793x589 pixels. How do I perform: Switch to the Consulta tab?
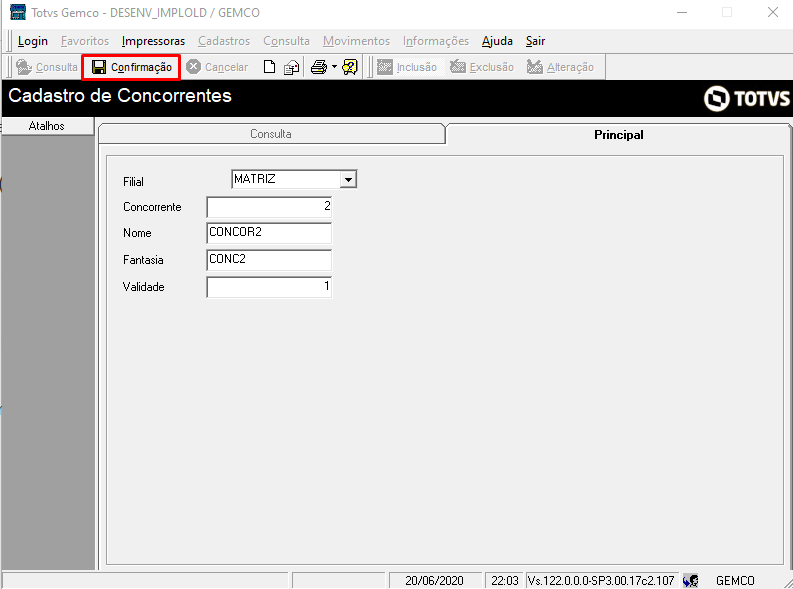pos(271,134)
